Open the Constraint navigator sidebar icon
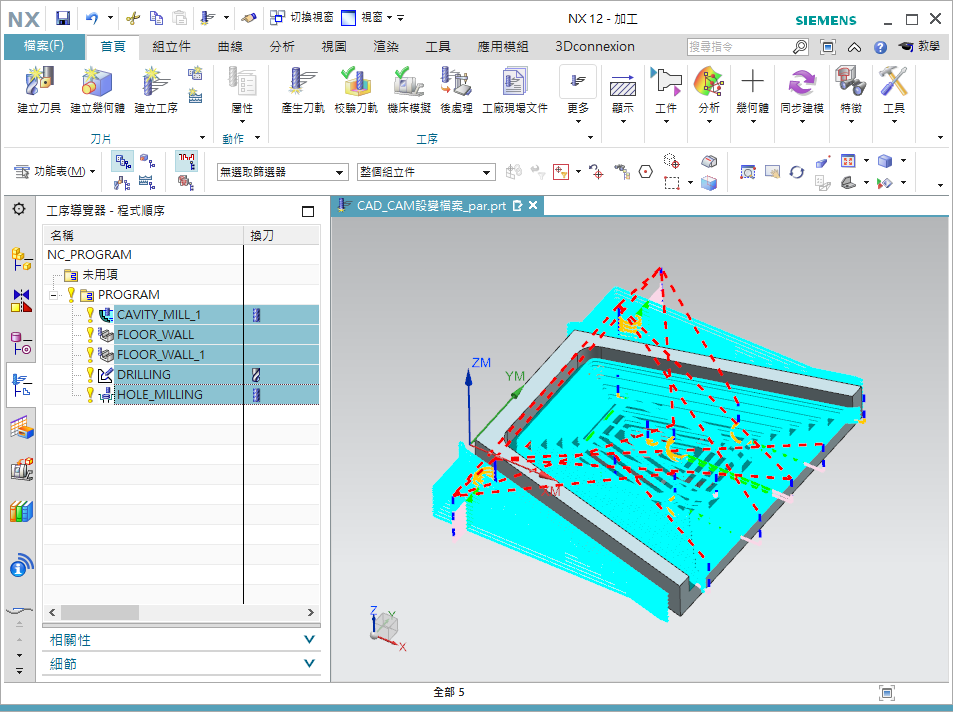 (21, 300)
